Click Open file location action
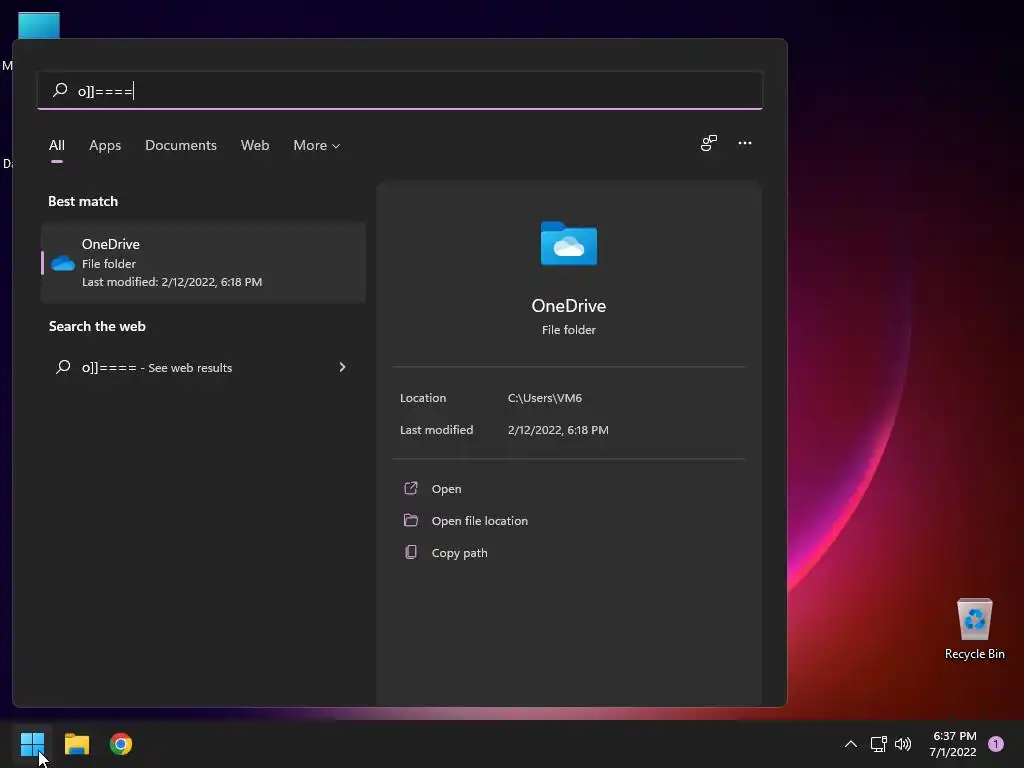This screenshot has width=1024, height=768. 480,520
